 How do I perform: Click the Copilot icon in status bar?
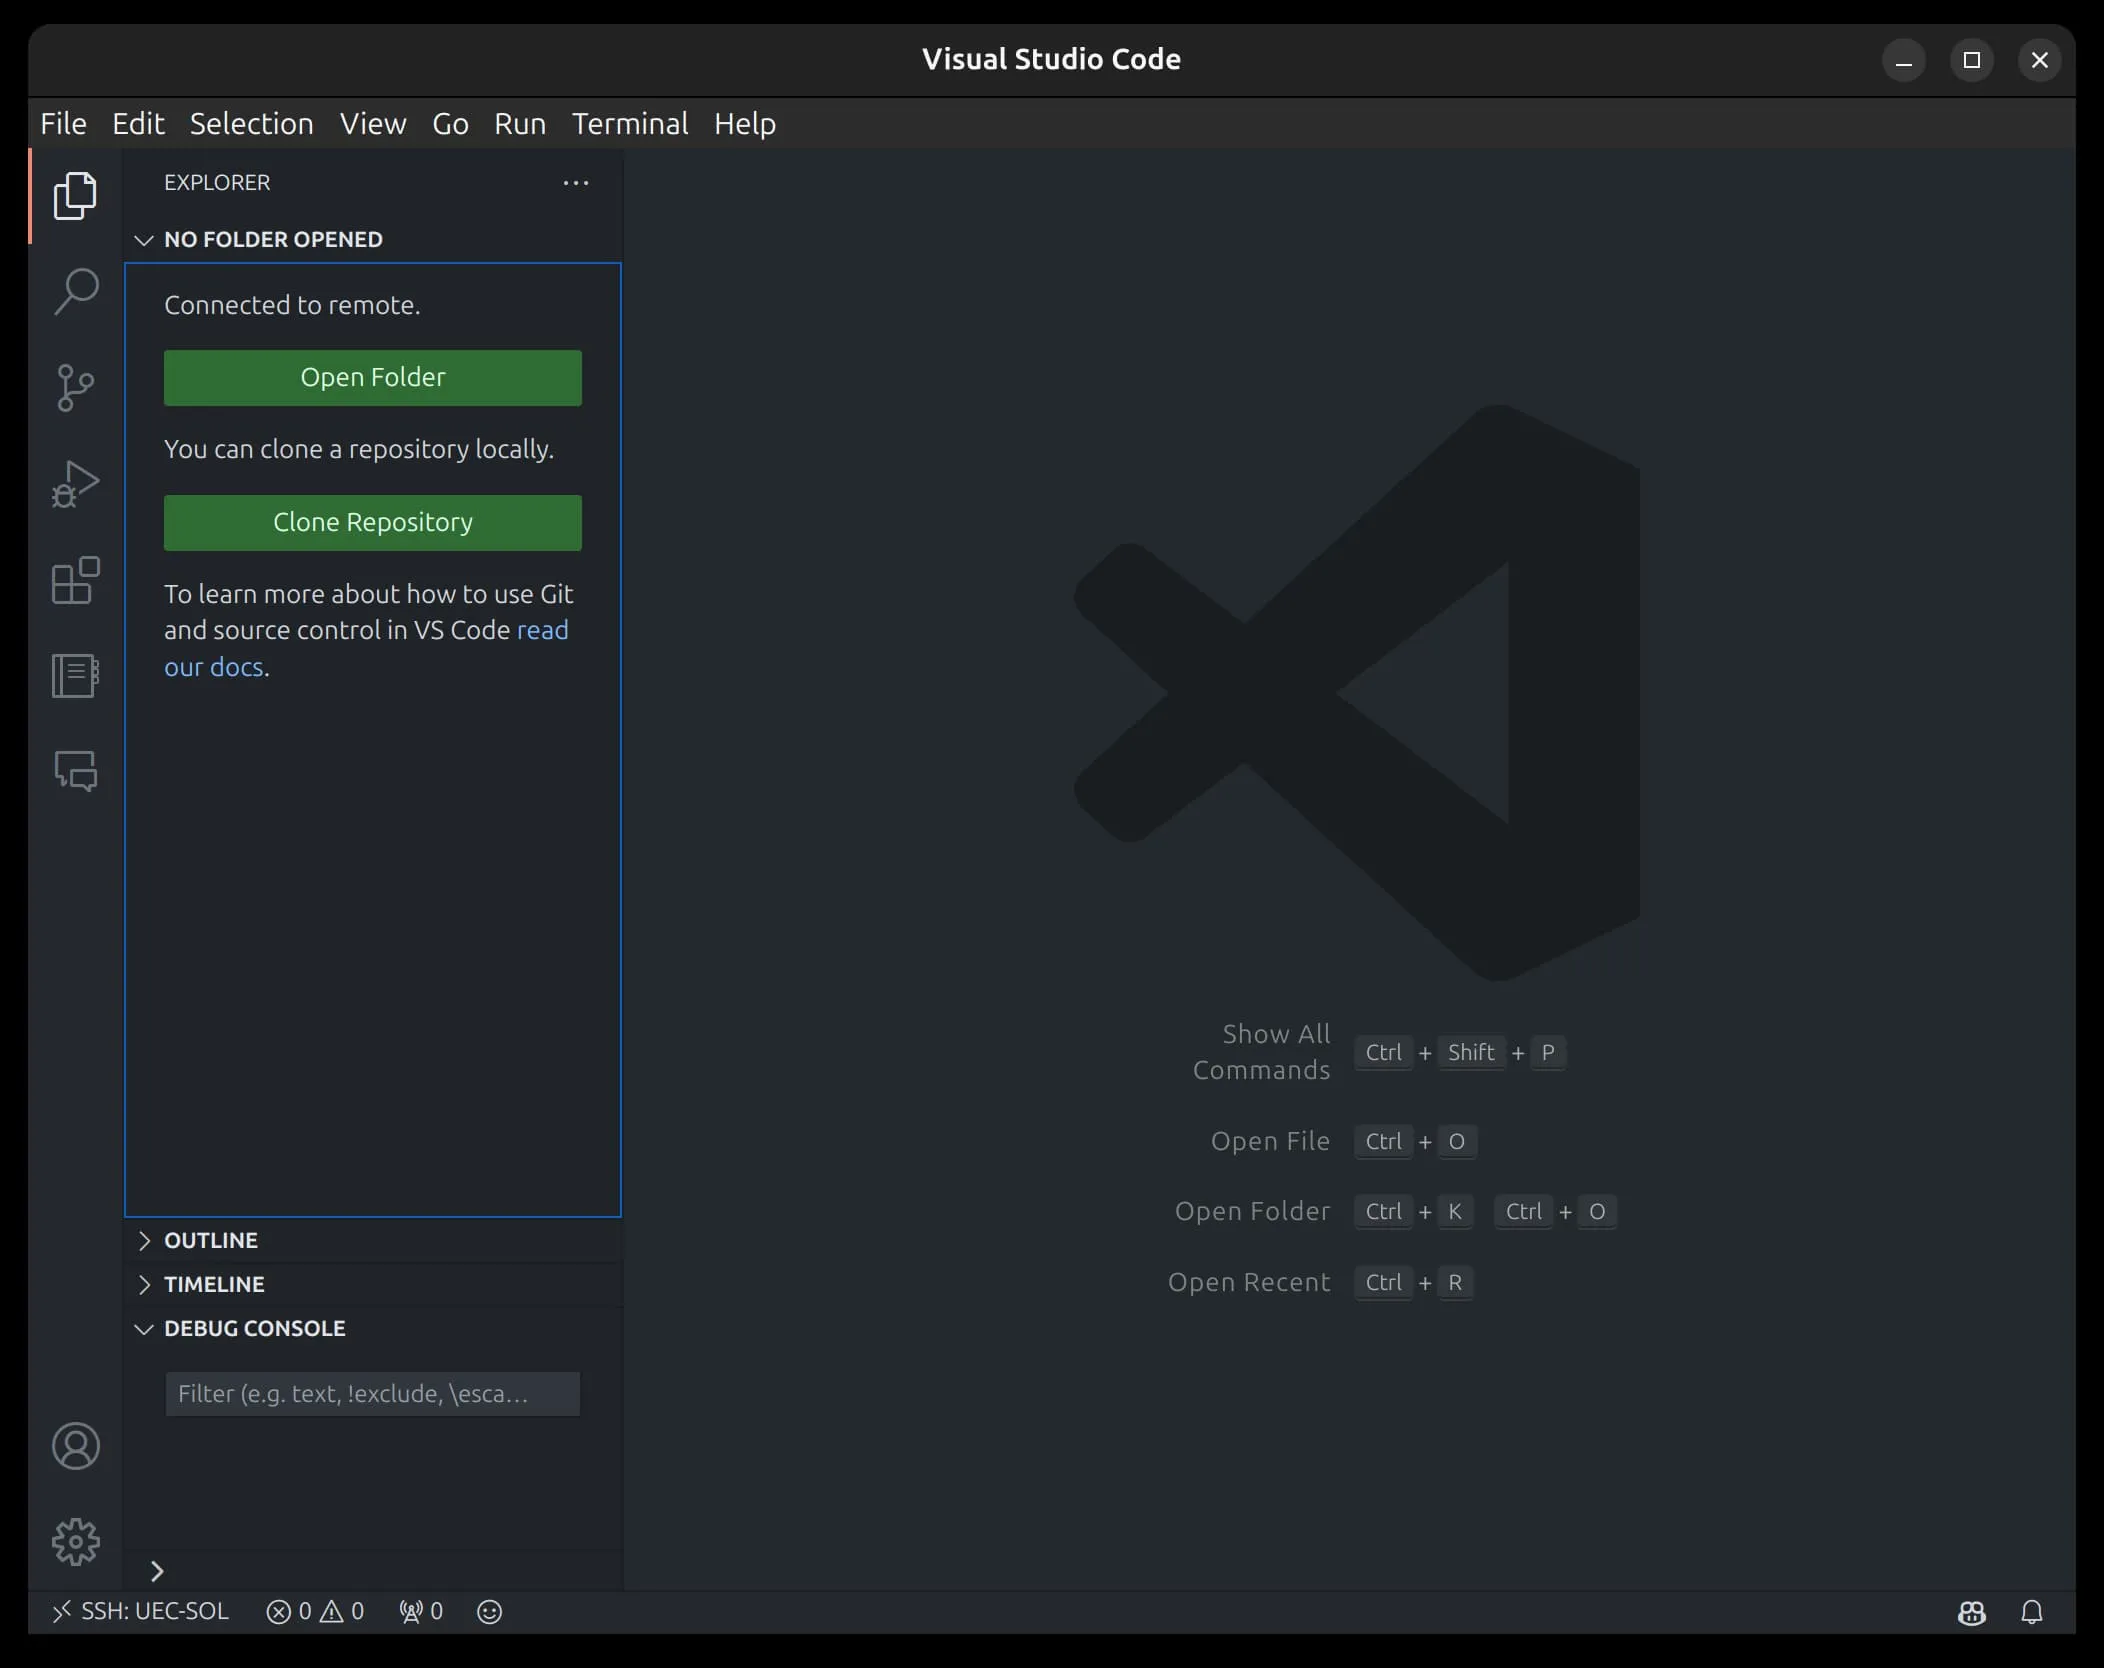coord(1971,1612)
